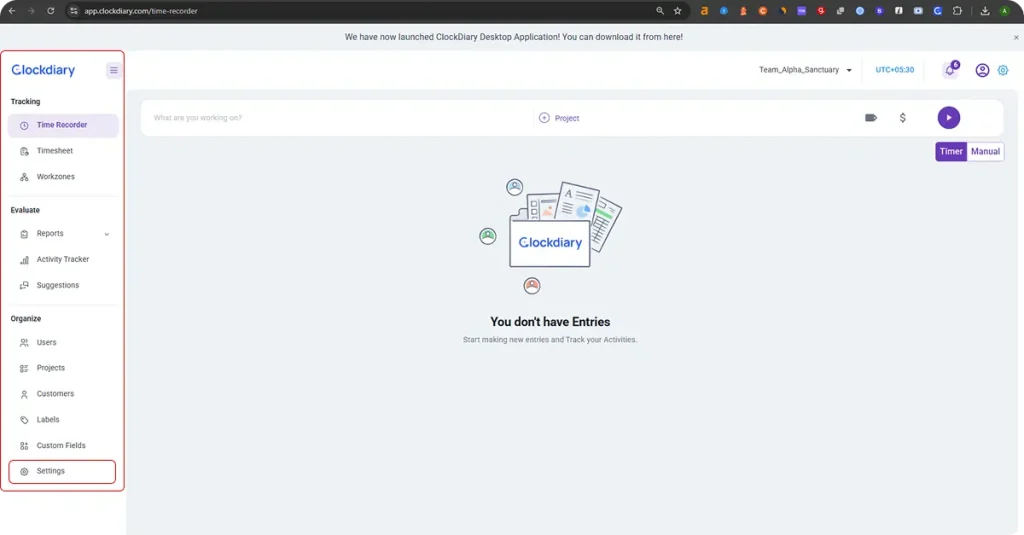The image size is (1024, 535).
Task: Dismiss the desktop application announcement banner
Action: 1016,37
